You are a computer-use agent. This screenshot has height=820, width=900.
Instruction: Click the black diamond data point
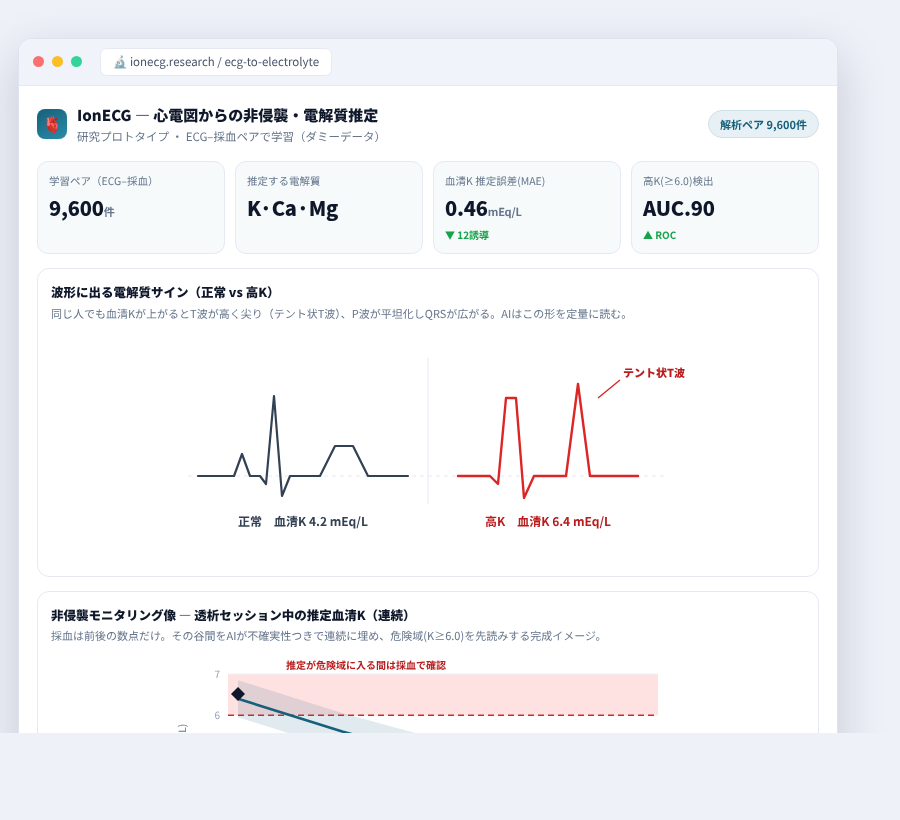coord(238,694)
